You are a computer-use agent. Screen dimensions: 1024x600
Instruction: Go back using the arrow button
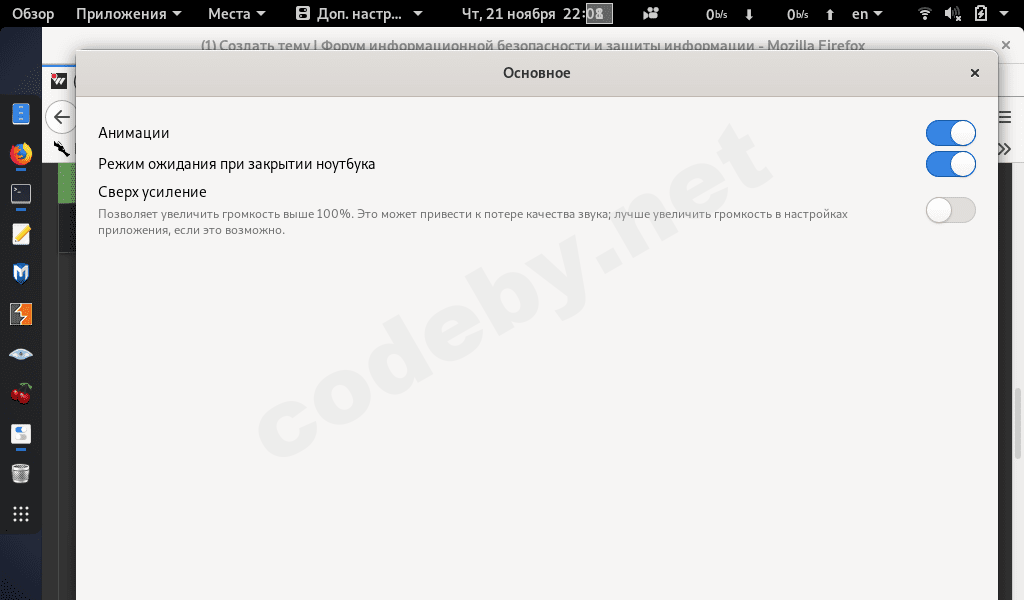(60, 116)
